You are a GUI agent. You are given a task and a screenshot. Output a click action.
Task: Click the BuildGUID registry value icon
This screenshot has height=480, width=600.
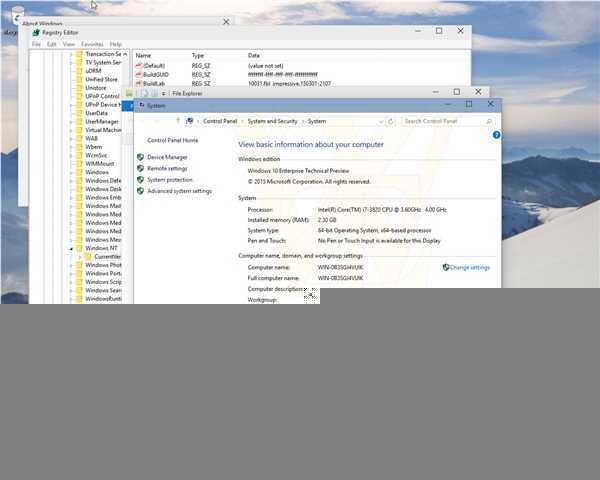(x=139, y=74)
